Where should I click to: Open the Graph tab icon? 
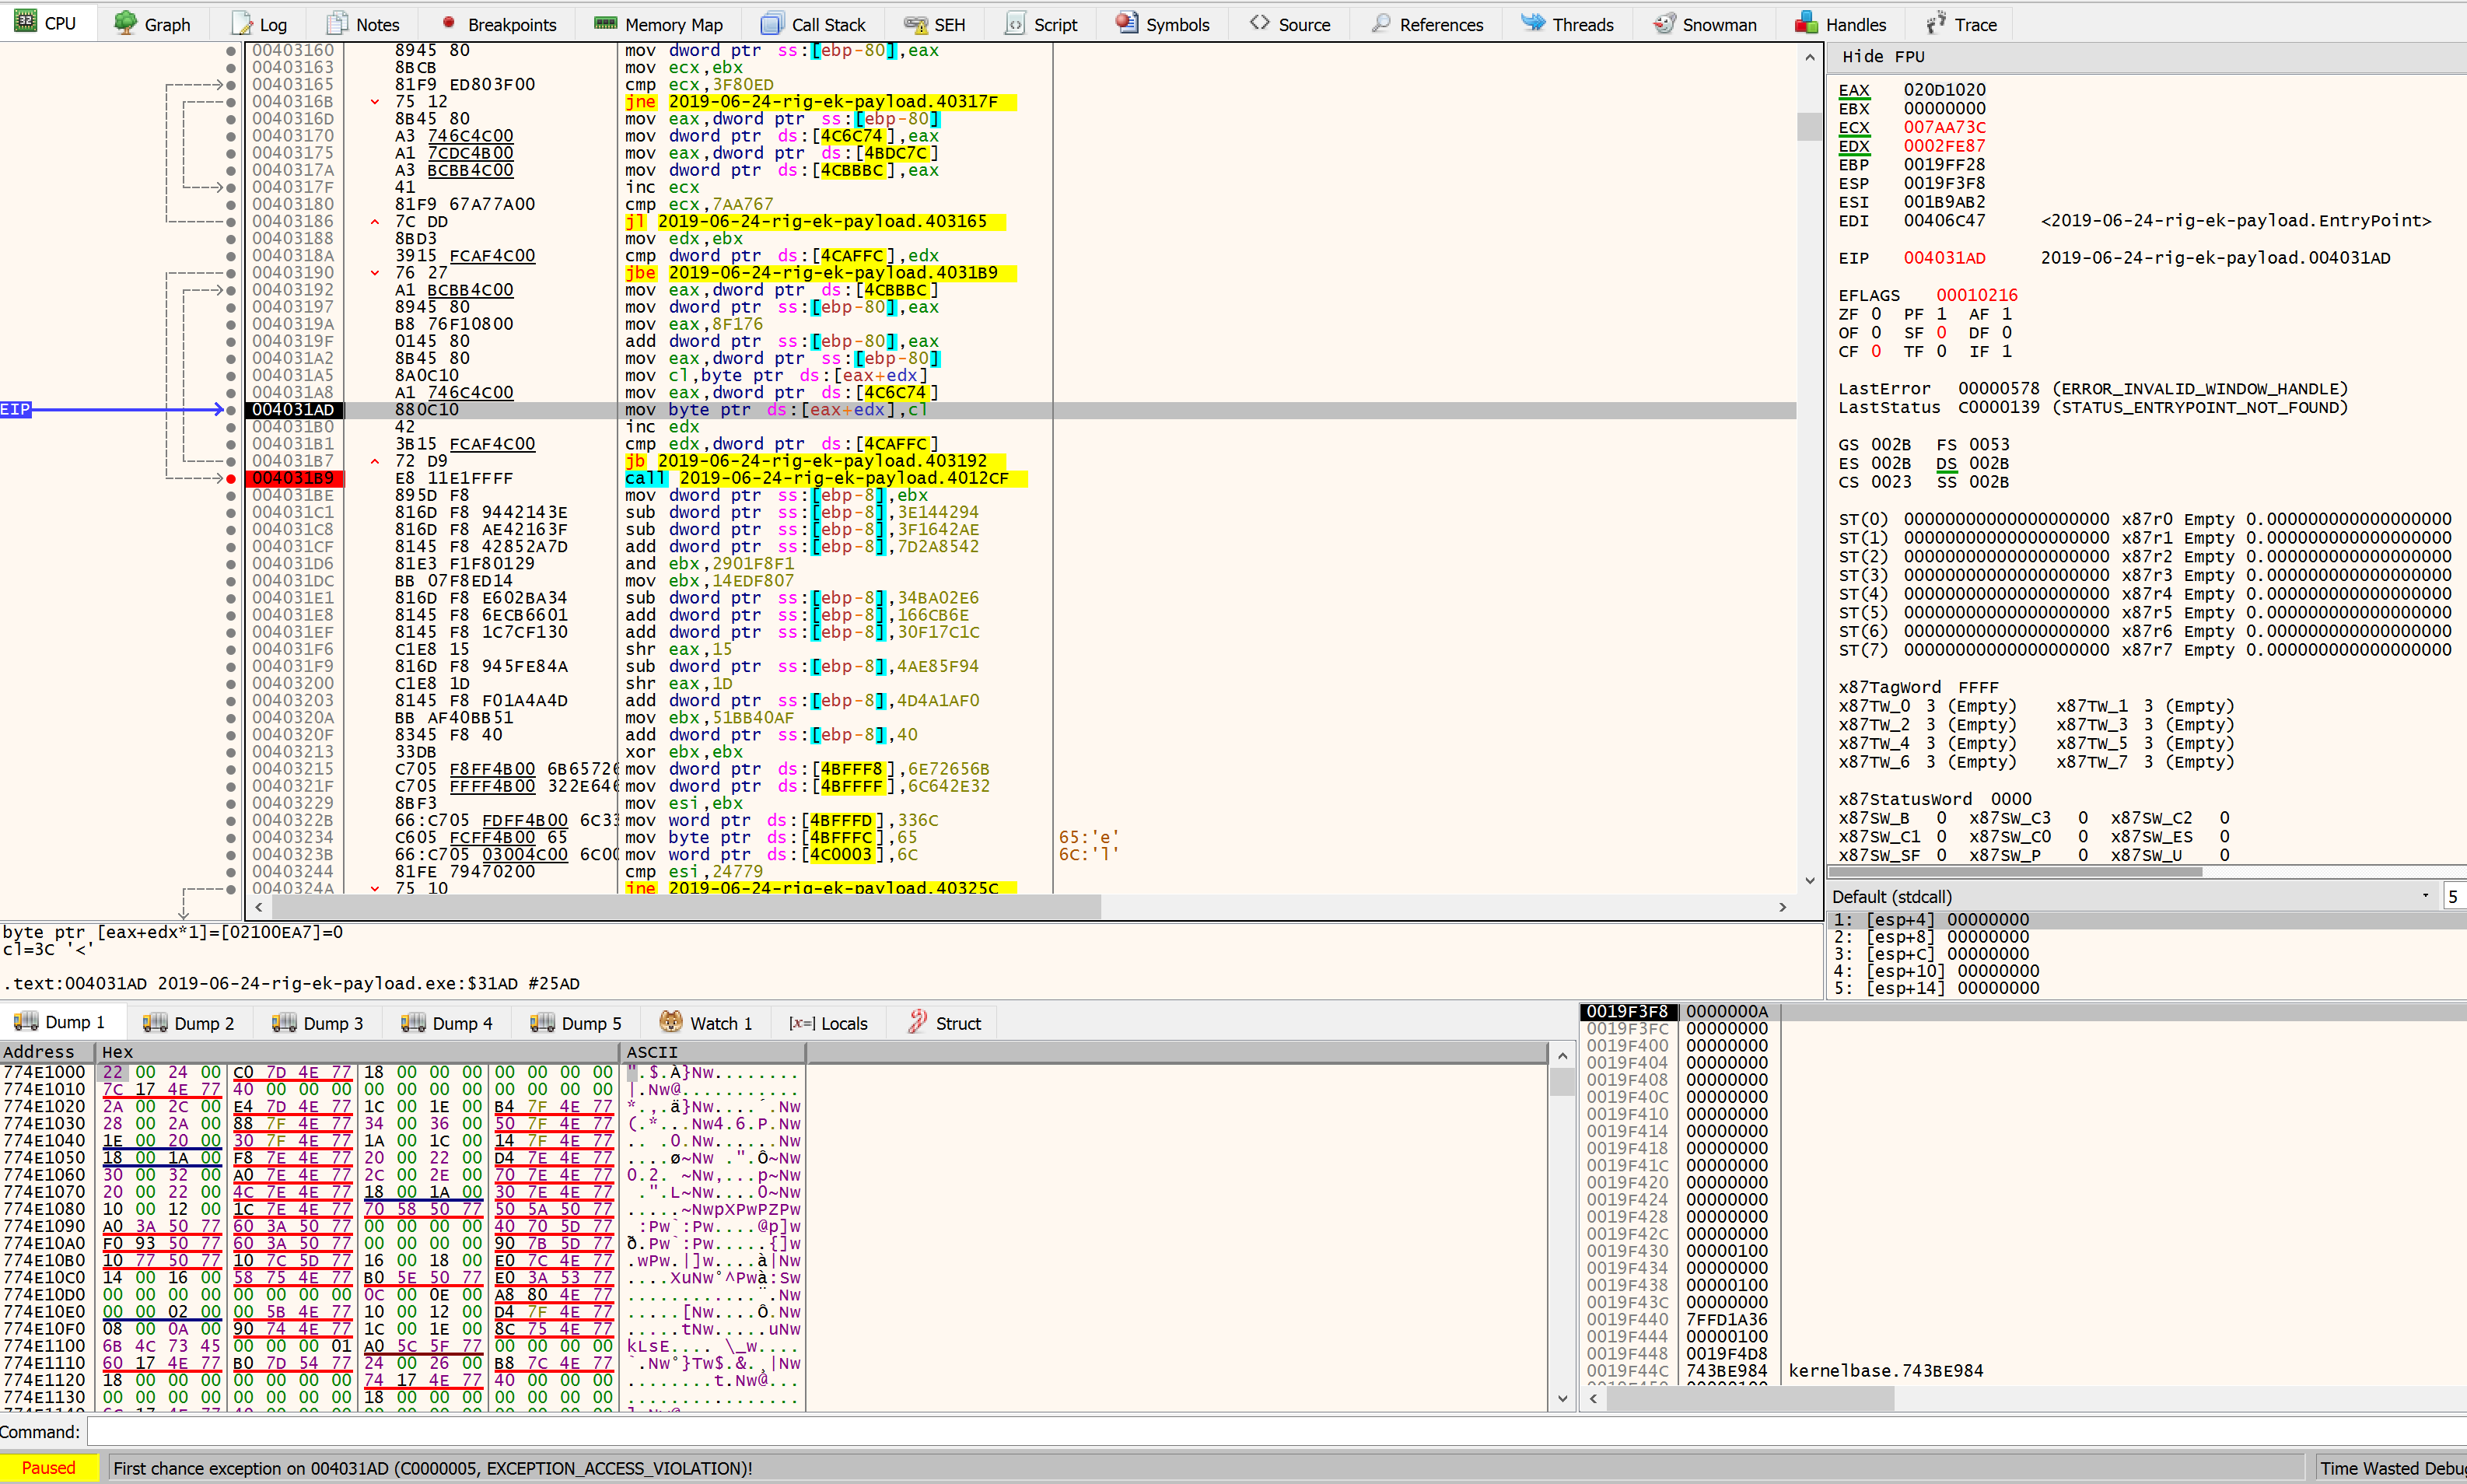[125, 23]
